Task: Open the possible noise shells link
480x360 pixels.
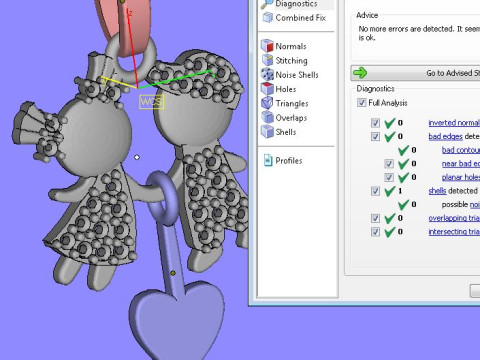Action: point(475,204)
